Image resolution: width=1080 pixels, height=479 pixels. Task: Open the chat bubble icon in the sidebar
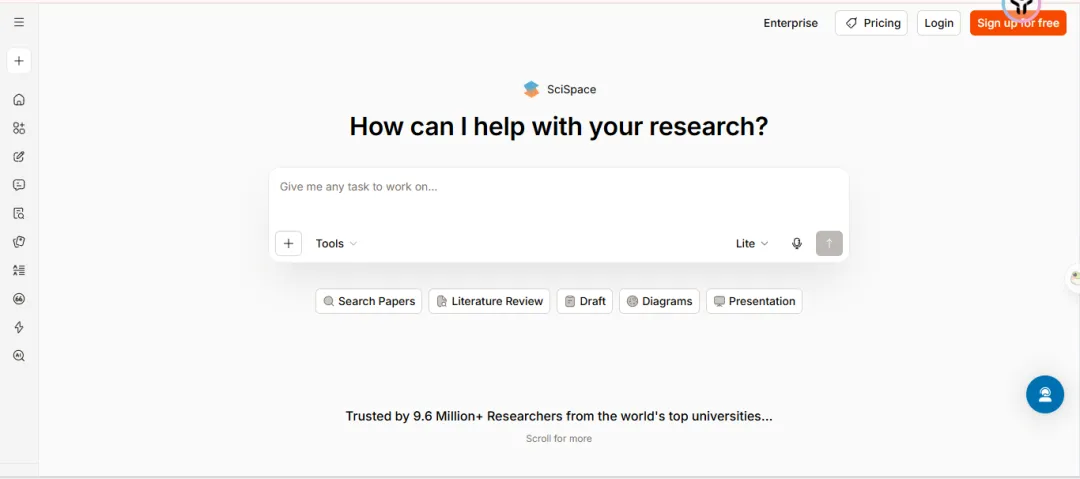[x=19, y=185]
